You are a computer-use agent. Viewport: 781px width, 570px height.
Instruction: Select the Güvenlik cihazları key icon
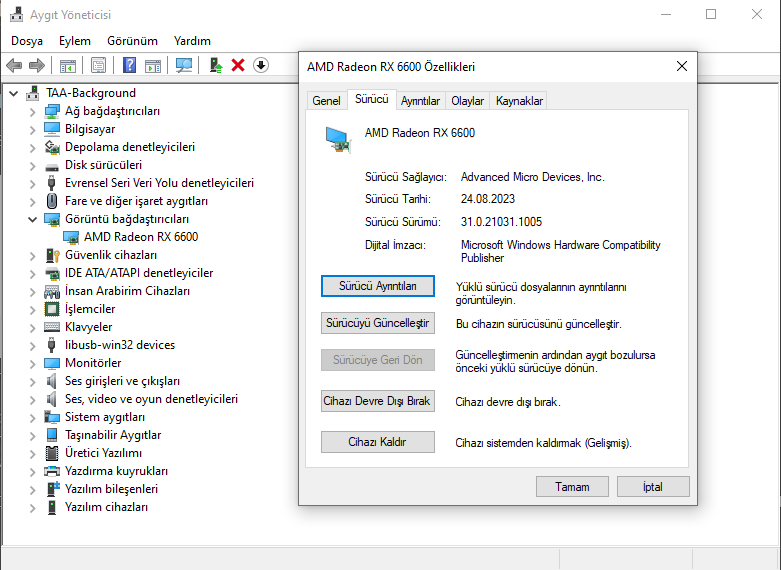click(52, 255)
